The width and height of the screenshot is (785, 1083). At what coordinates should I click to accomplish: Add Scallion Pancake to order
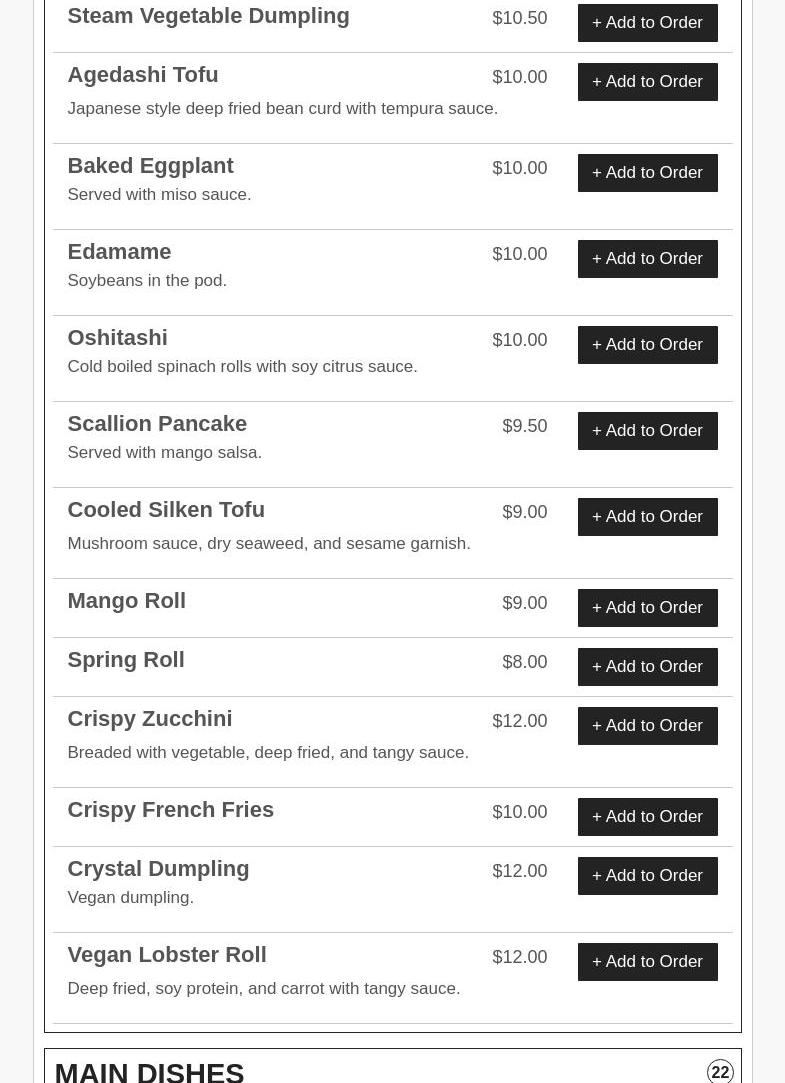pyautogui.click(x=647, y=431)
